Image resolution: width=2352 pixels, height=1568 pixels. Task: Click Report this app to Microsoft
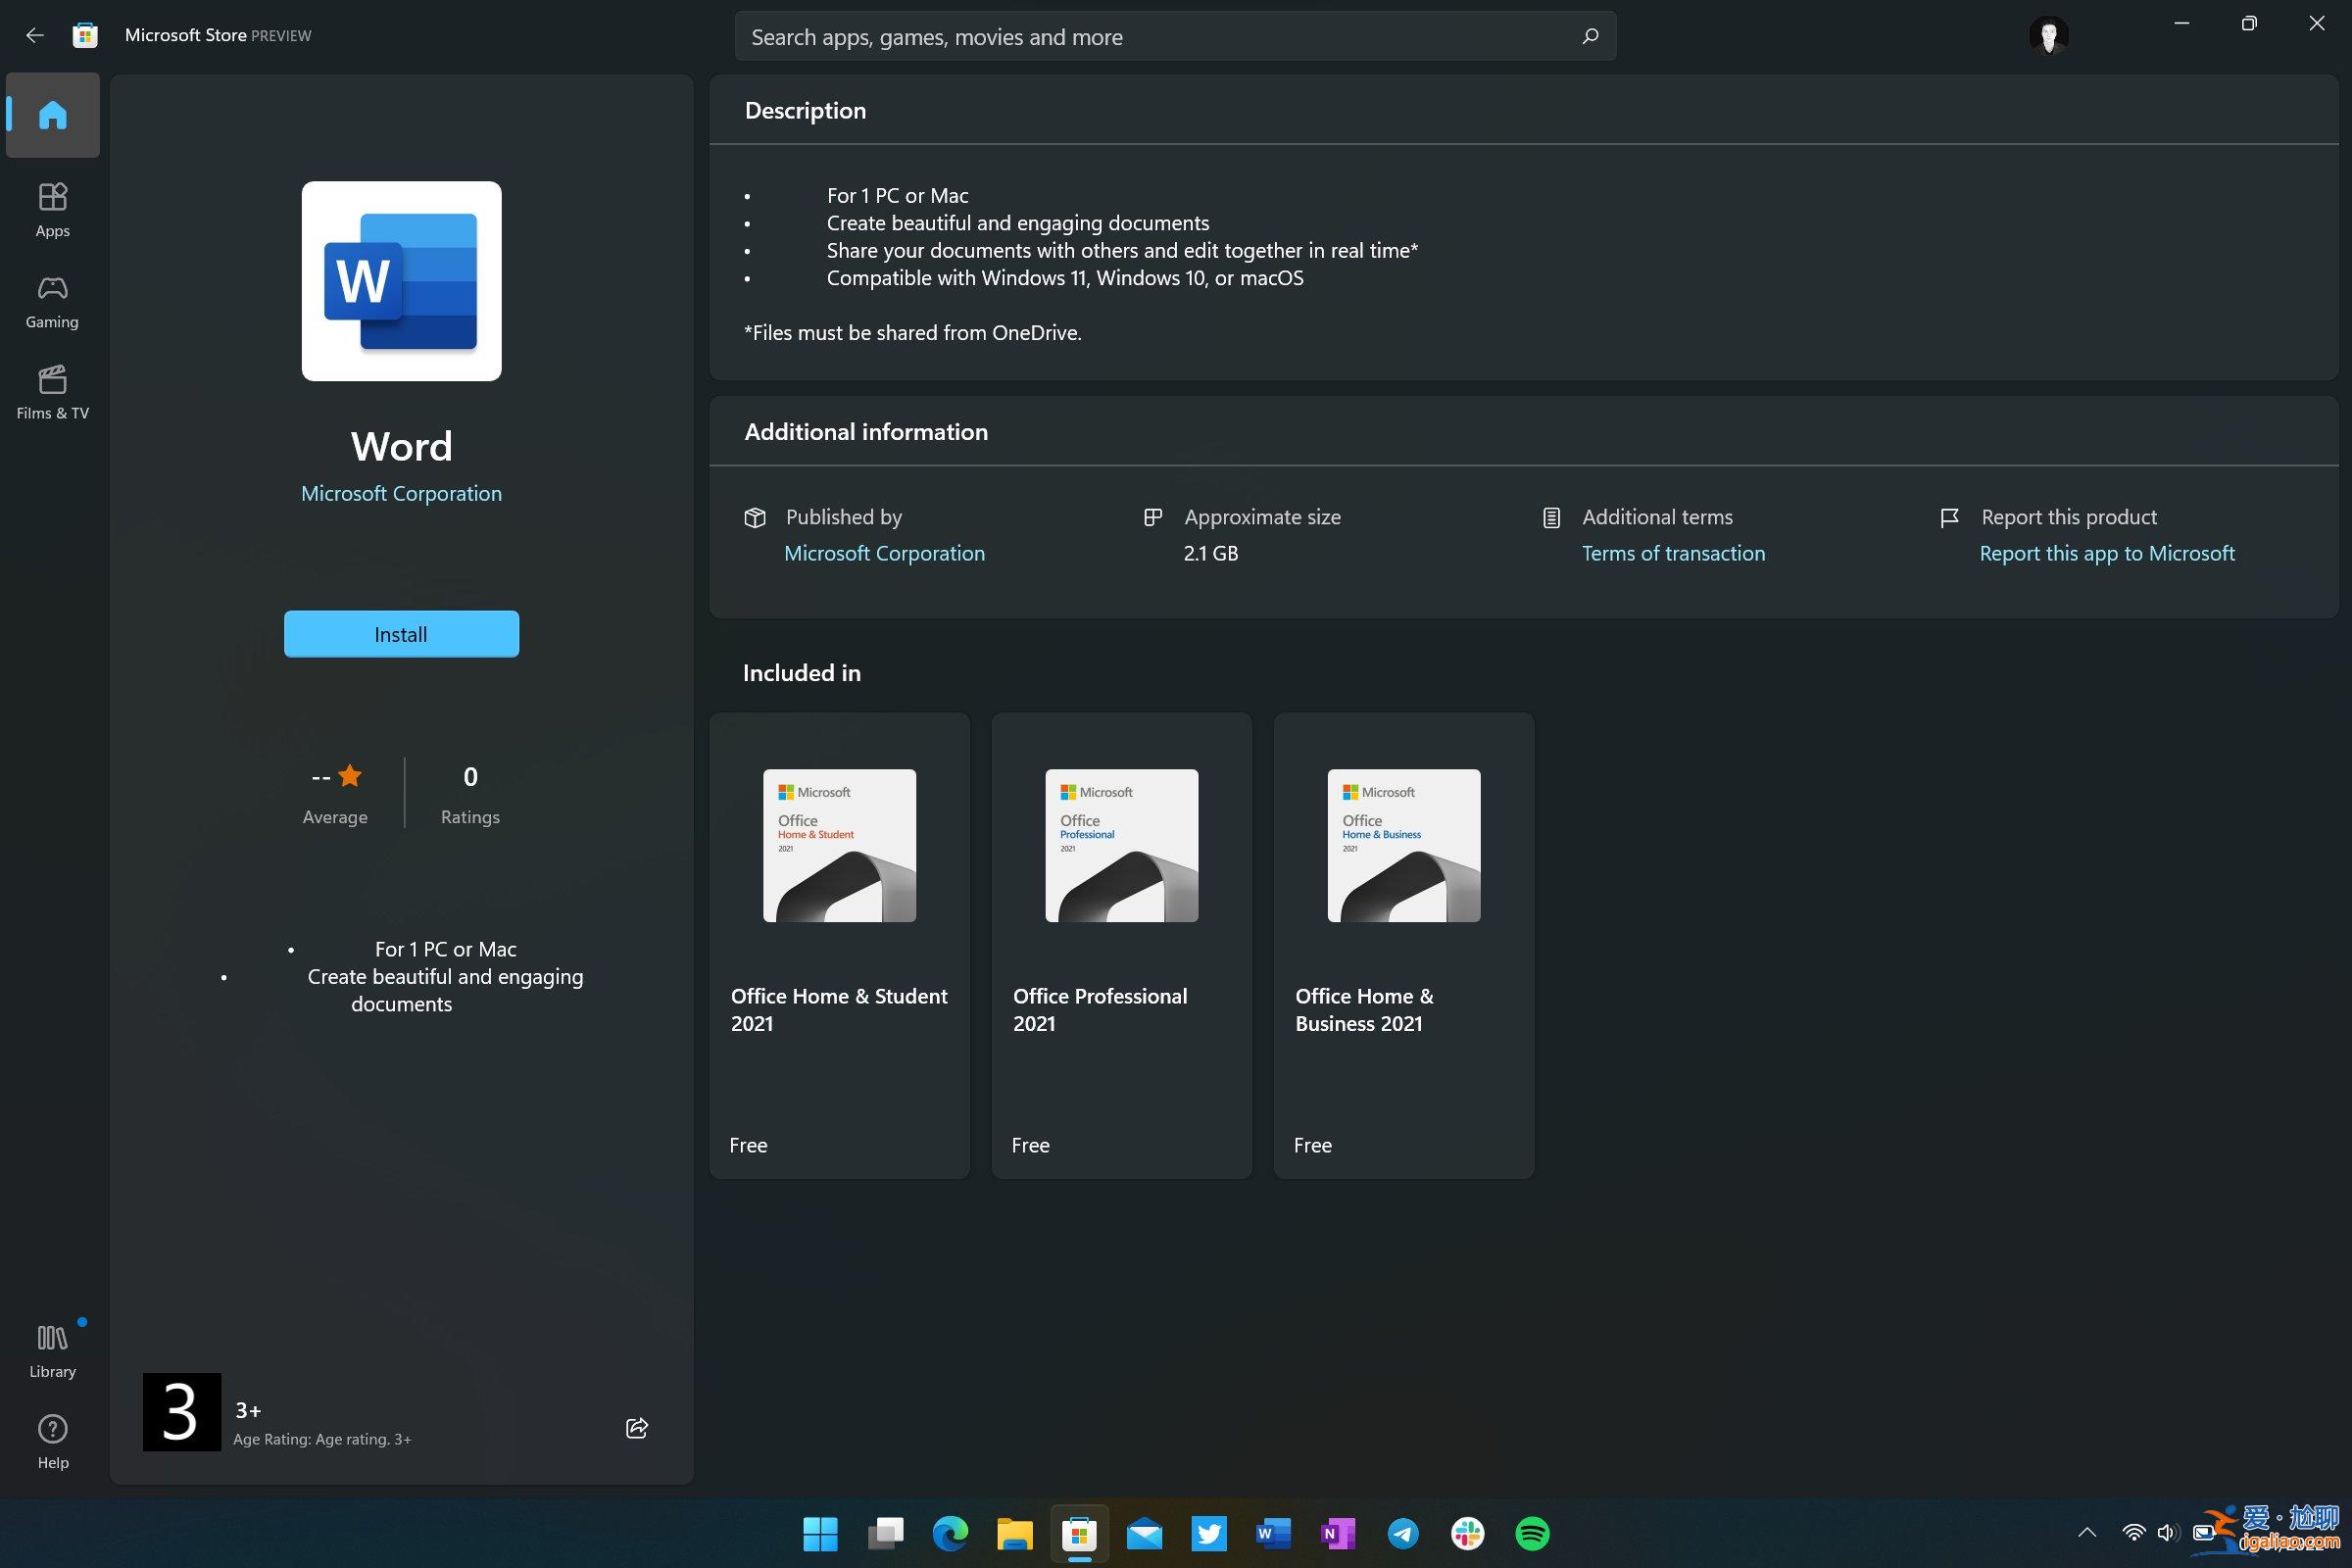pos(2106,553)
